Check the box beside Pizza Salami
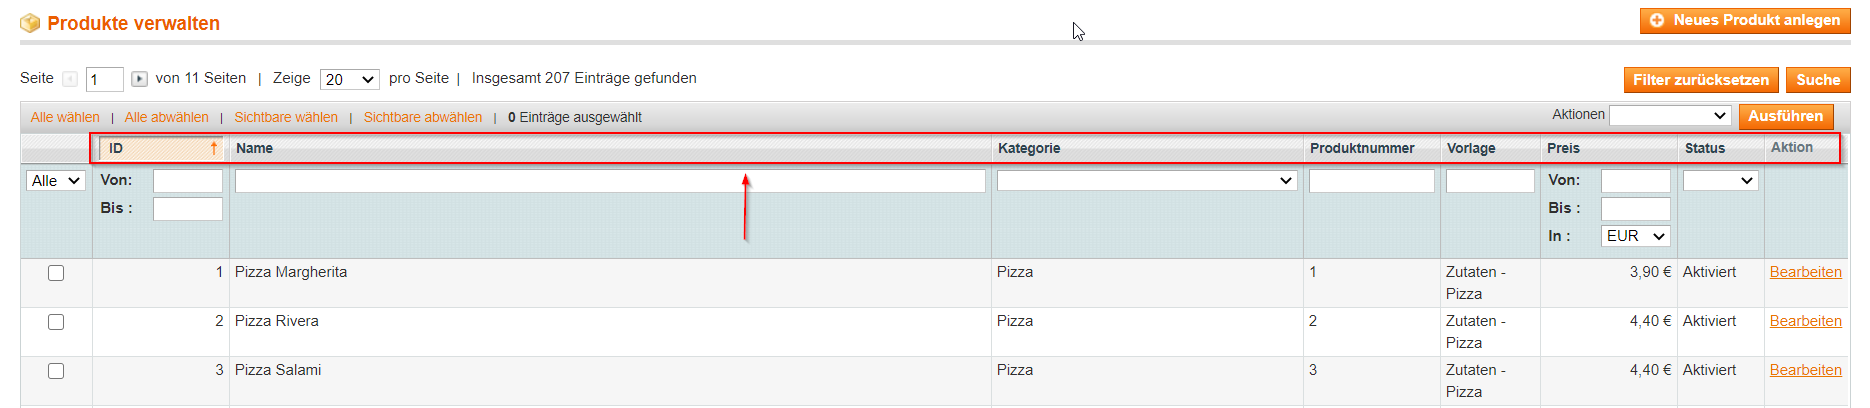Screen dimensions: 1870x408 pos(56,371)
